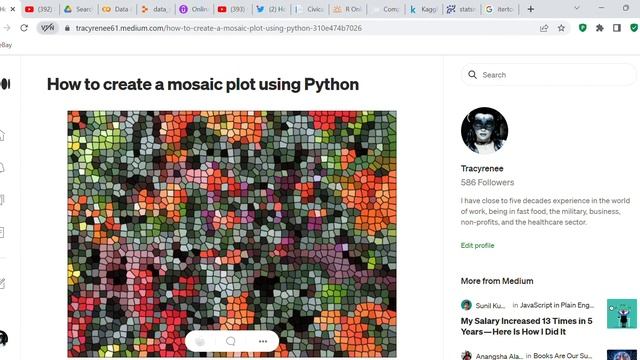Viewport: 640px width, 360px height.
Task: Open the My Salary Increased 13 Times article
Action: [x=527, y=326]
